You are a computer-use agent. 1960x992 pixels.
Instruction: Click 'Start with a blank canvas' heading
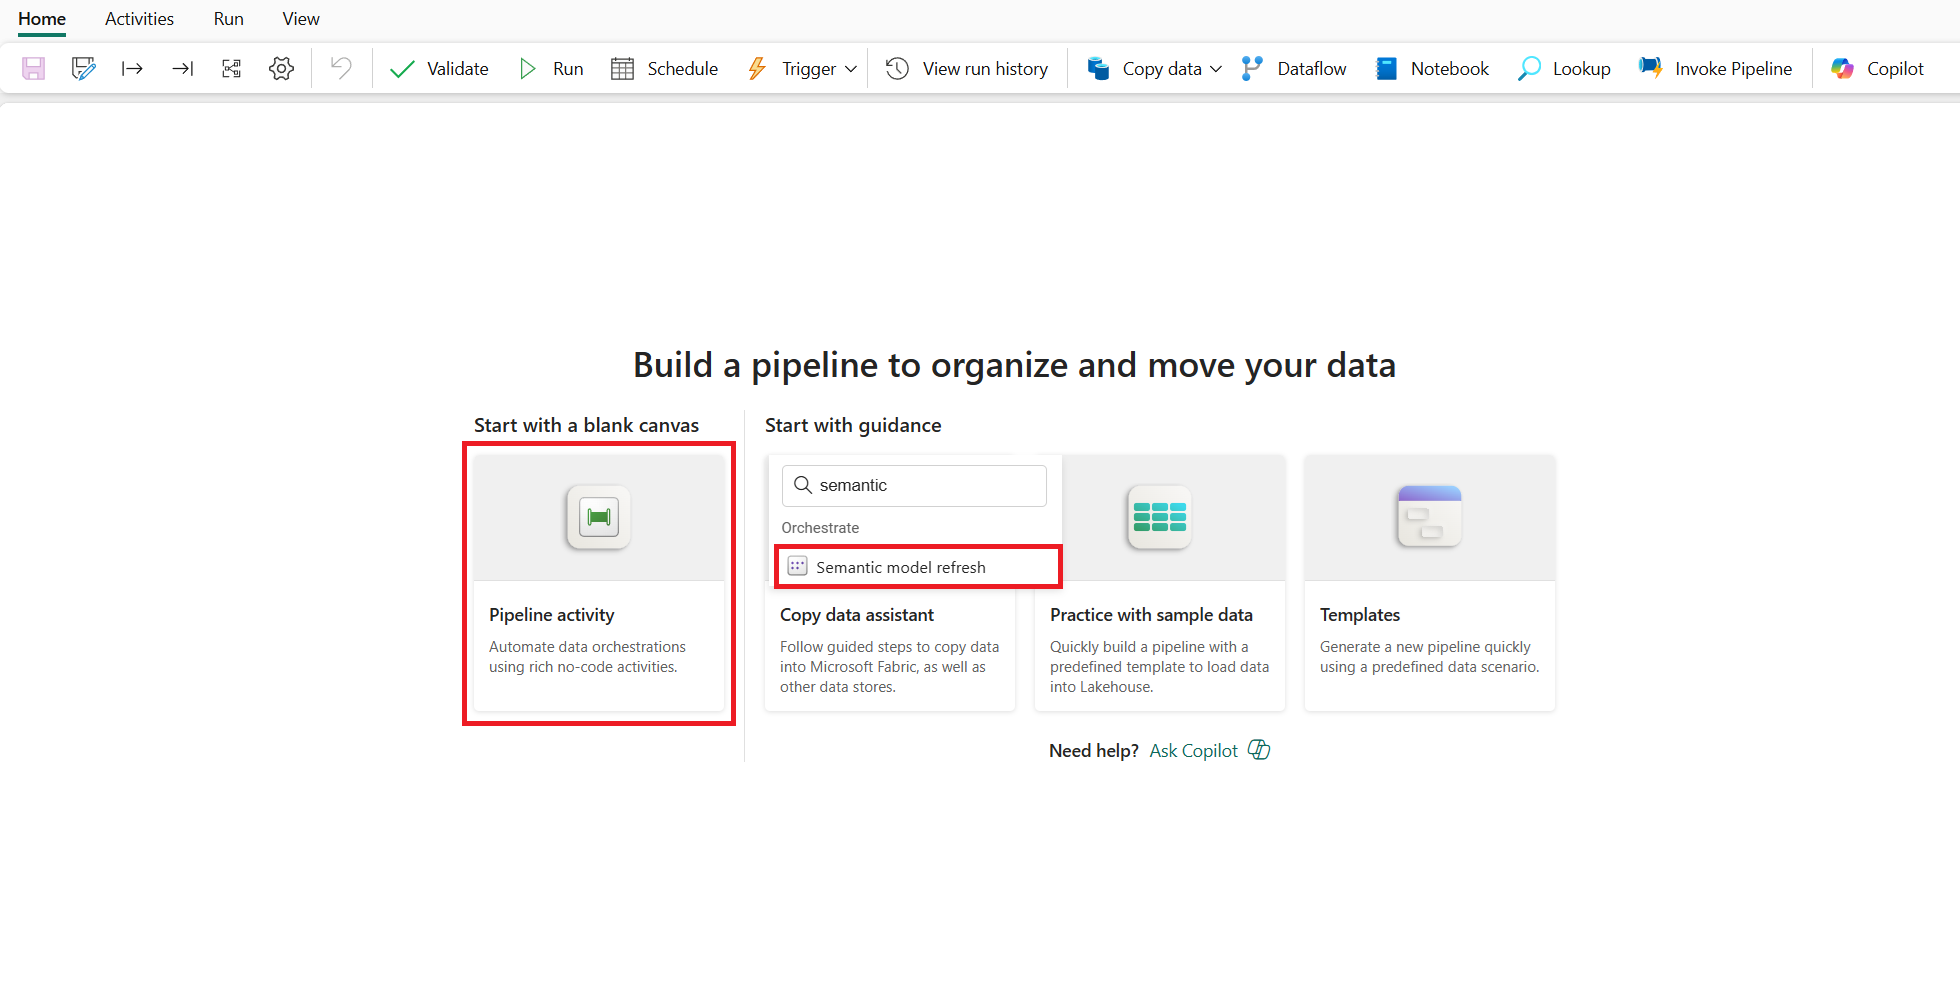586,425
